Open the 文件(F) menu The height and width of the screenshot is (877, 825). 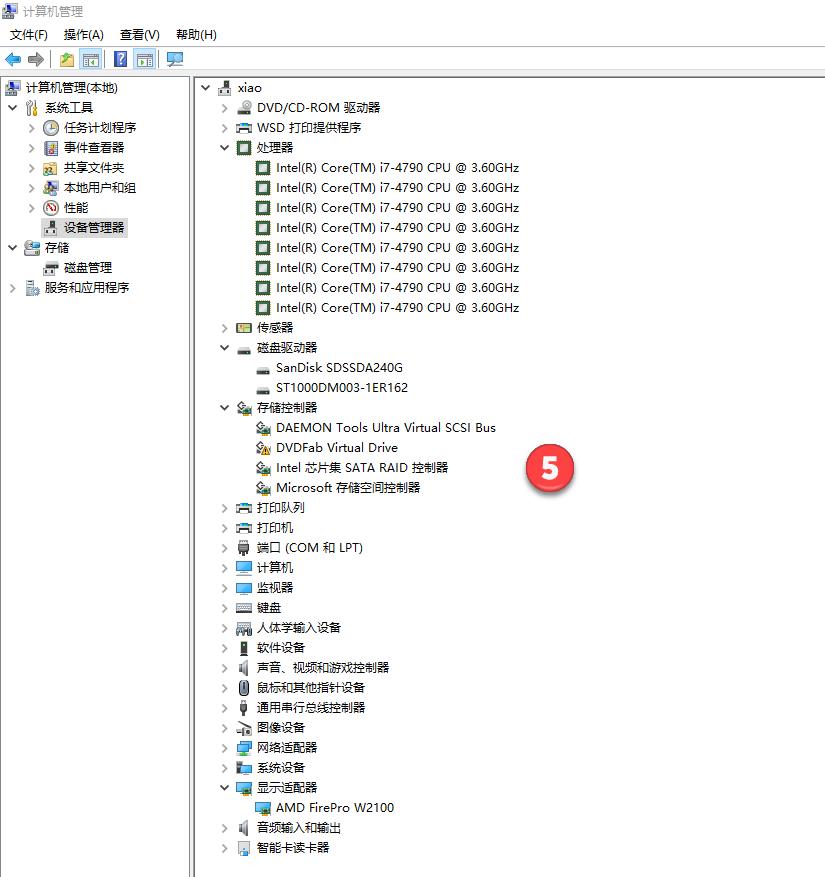pos(29,35)
